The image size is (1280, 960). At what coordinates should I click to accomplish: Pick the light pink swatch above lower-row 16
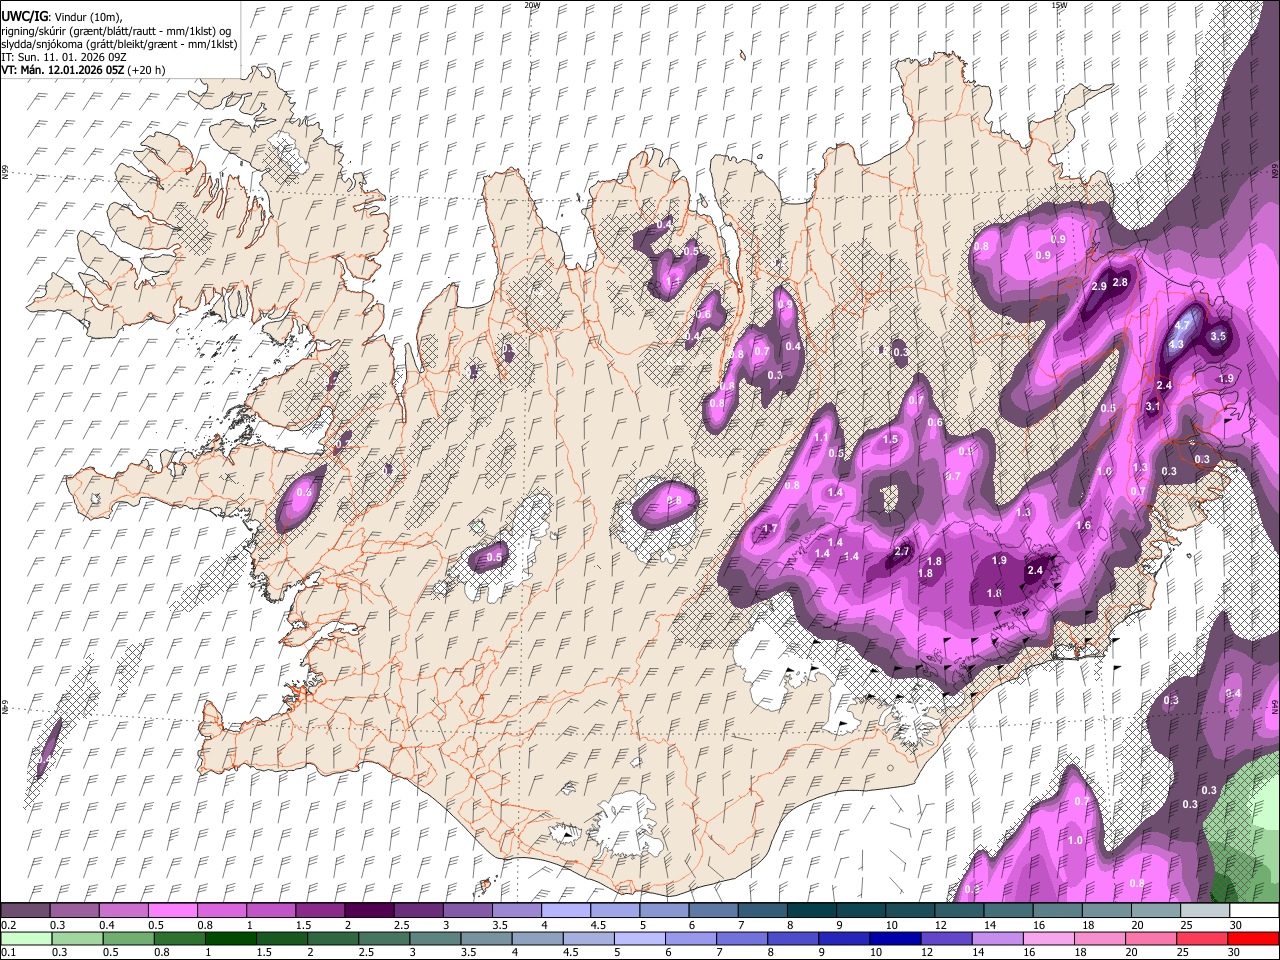pyautogui.click(x=1048, y=938)
